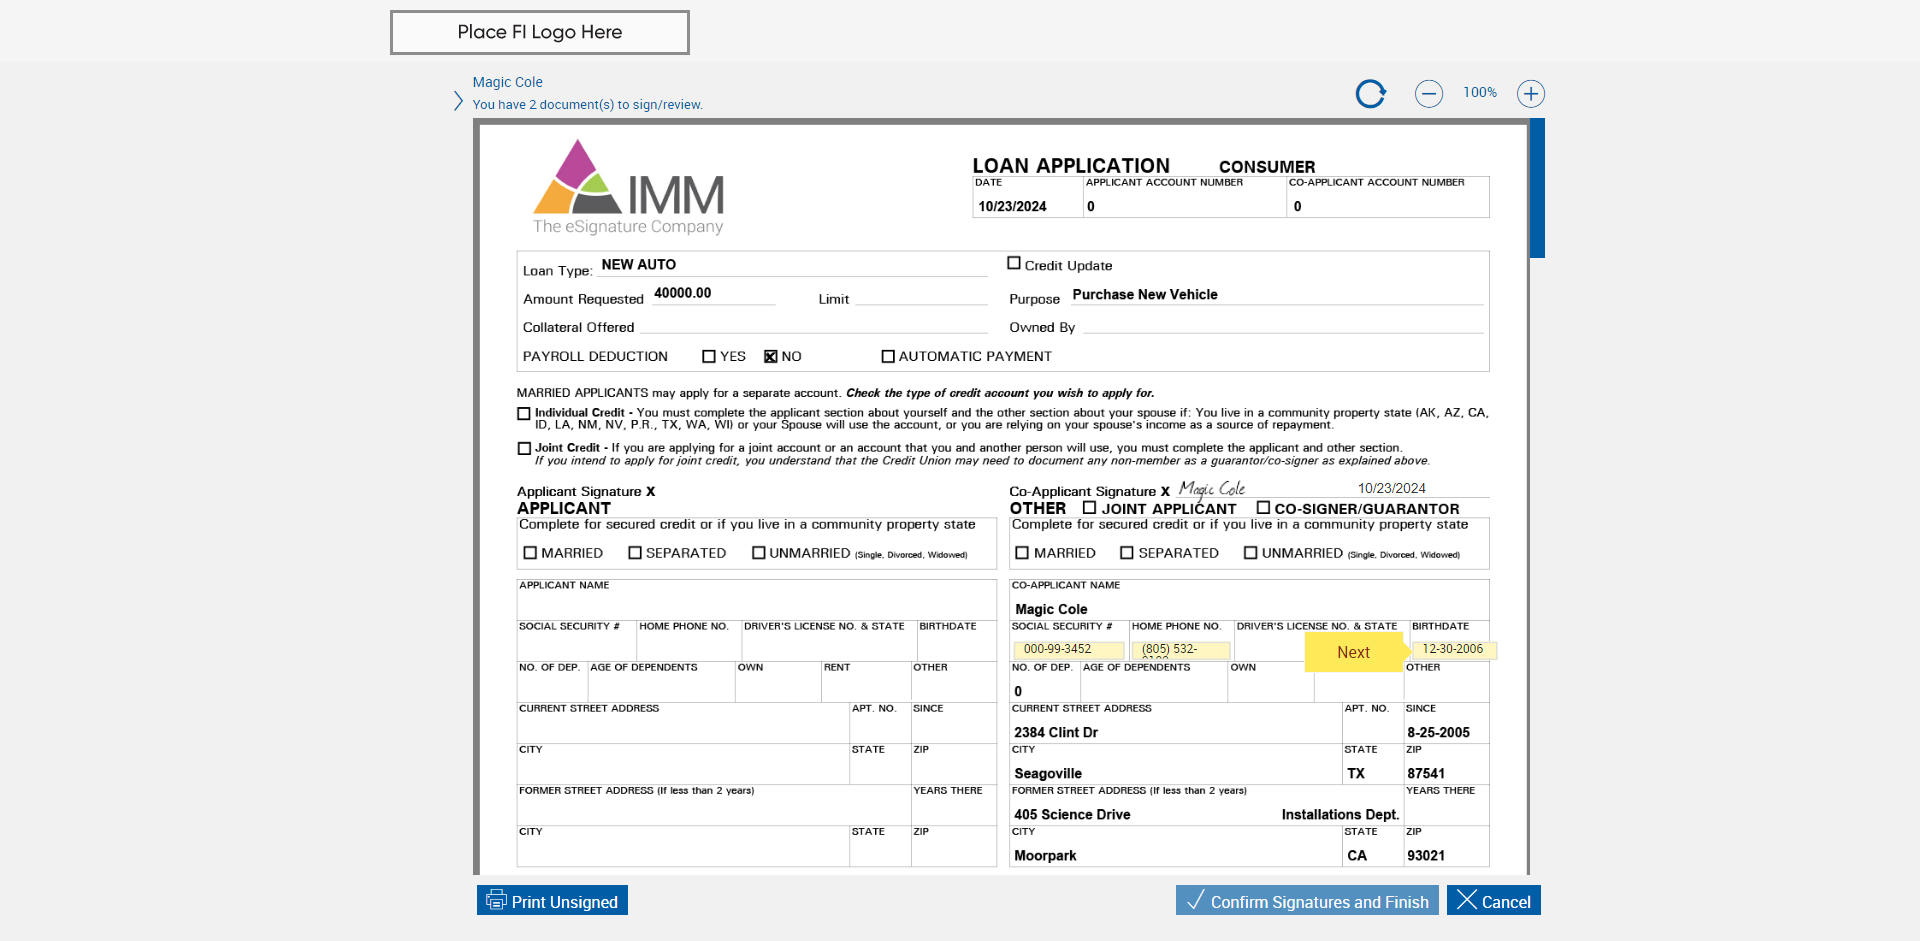Click the amount requested 40000.00
The height and width of the screenshot is (941, 1920).
683,293
